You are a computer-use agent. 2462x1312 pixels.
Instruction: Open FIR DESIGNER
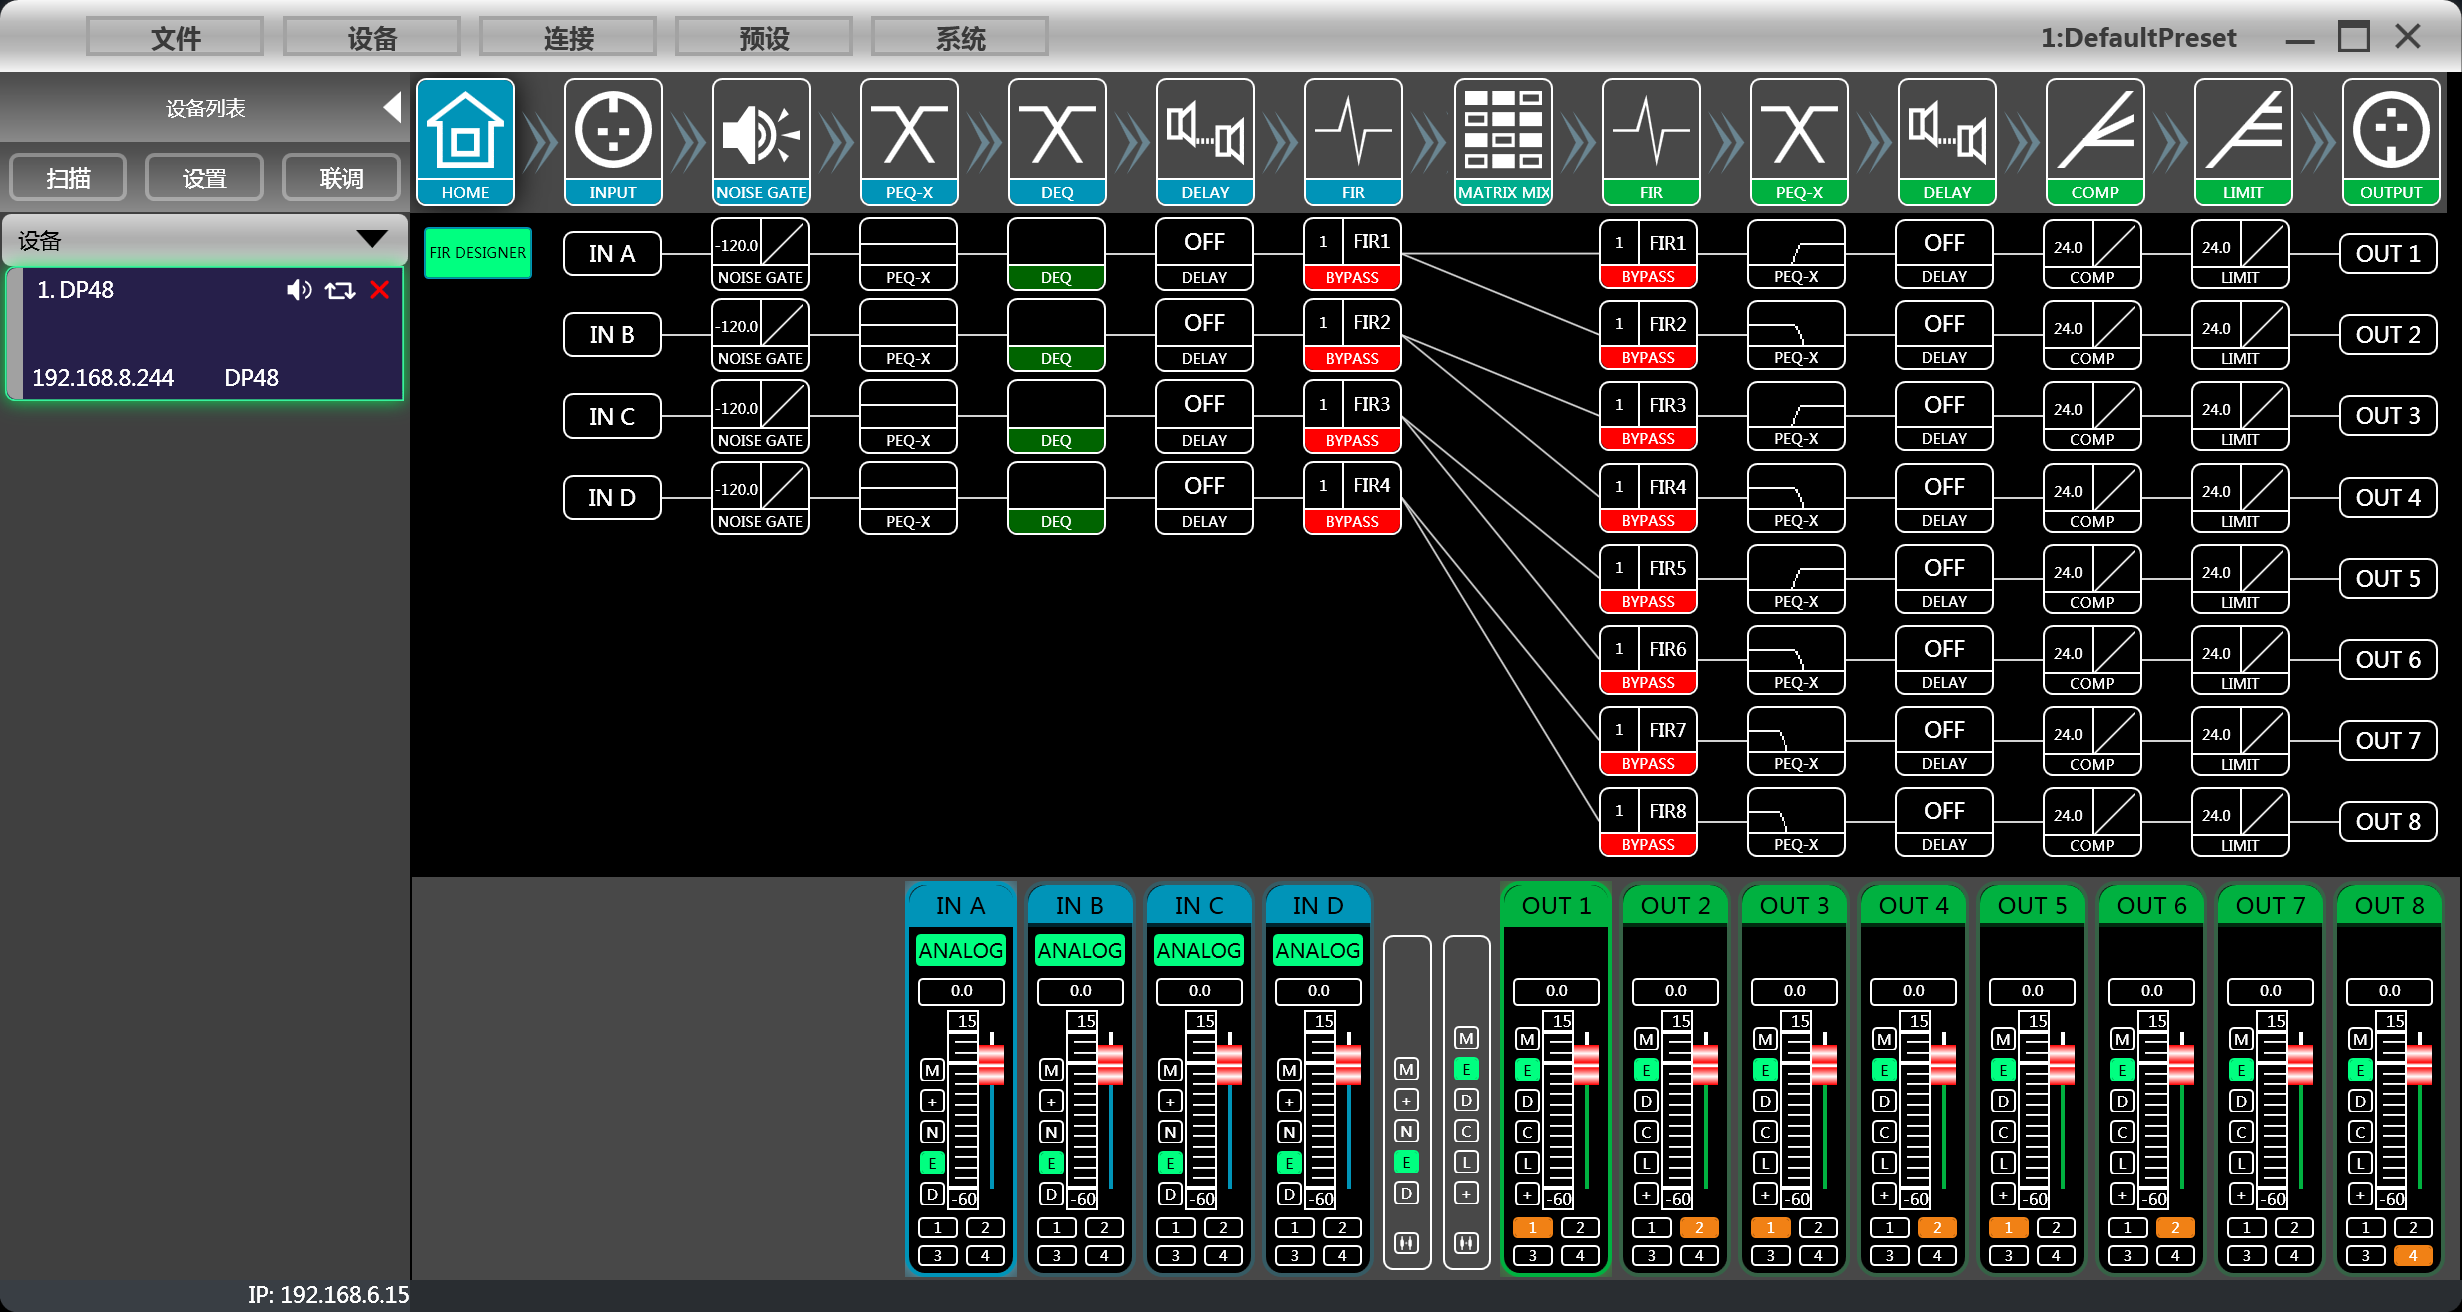tap(478, 253)
